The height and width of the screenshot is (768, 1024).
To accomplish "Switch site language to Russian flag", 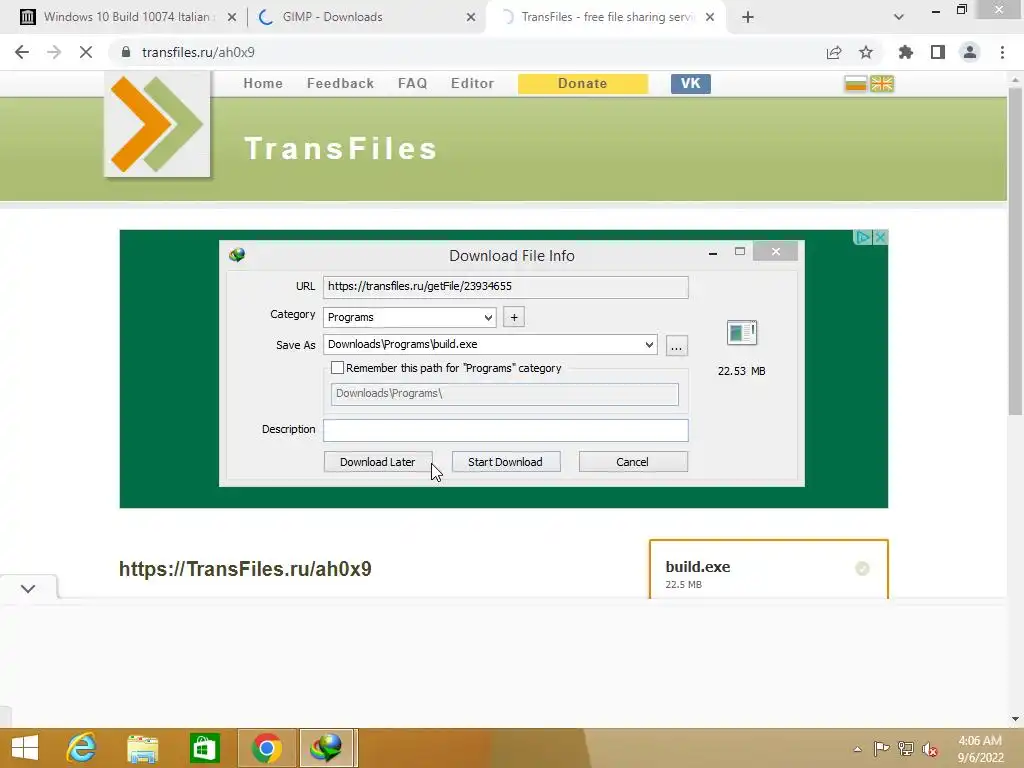I will click(856, 84).
